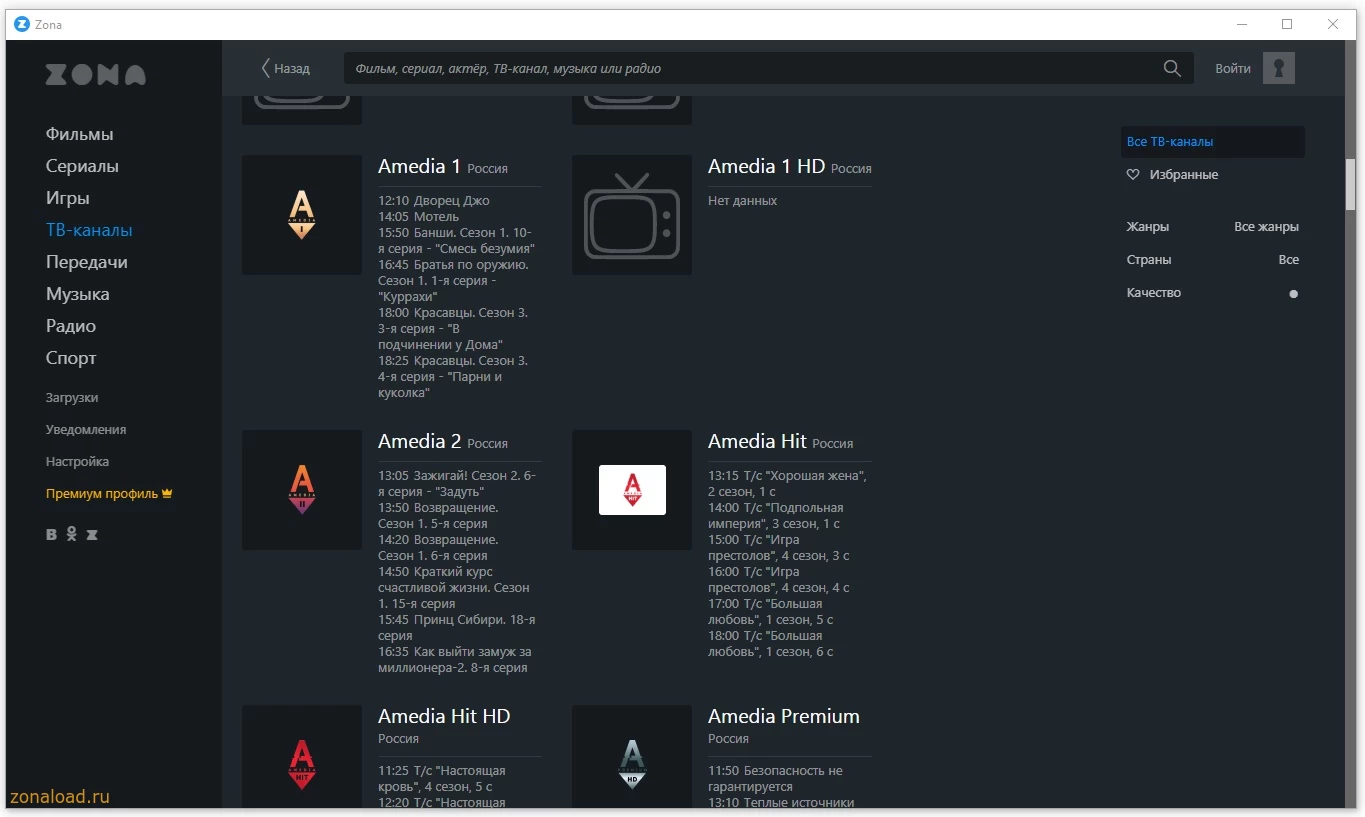The image size is (1365, 817).
Task: Open the Сериалы section
Action: tap(82, 166)
